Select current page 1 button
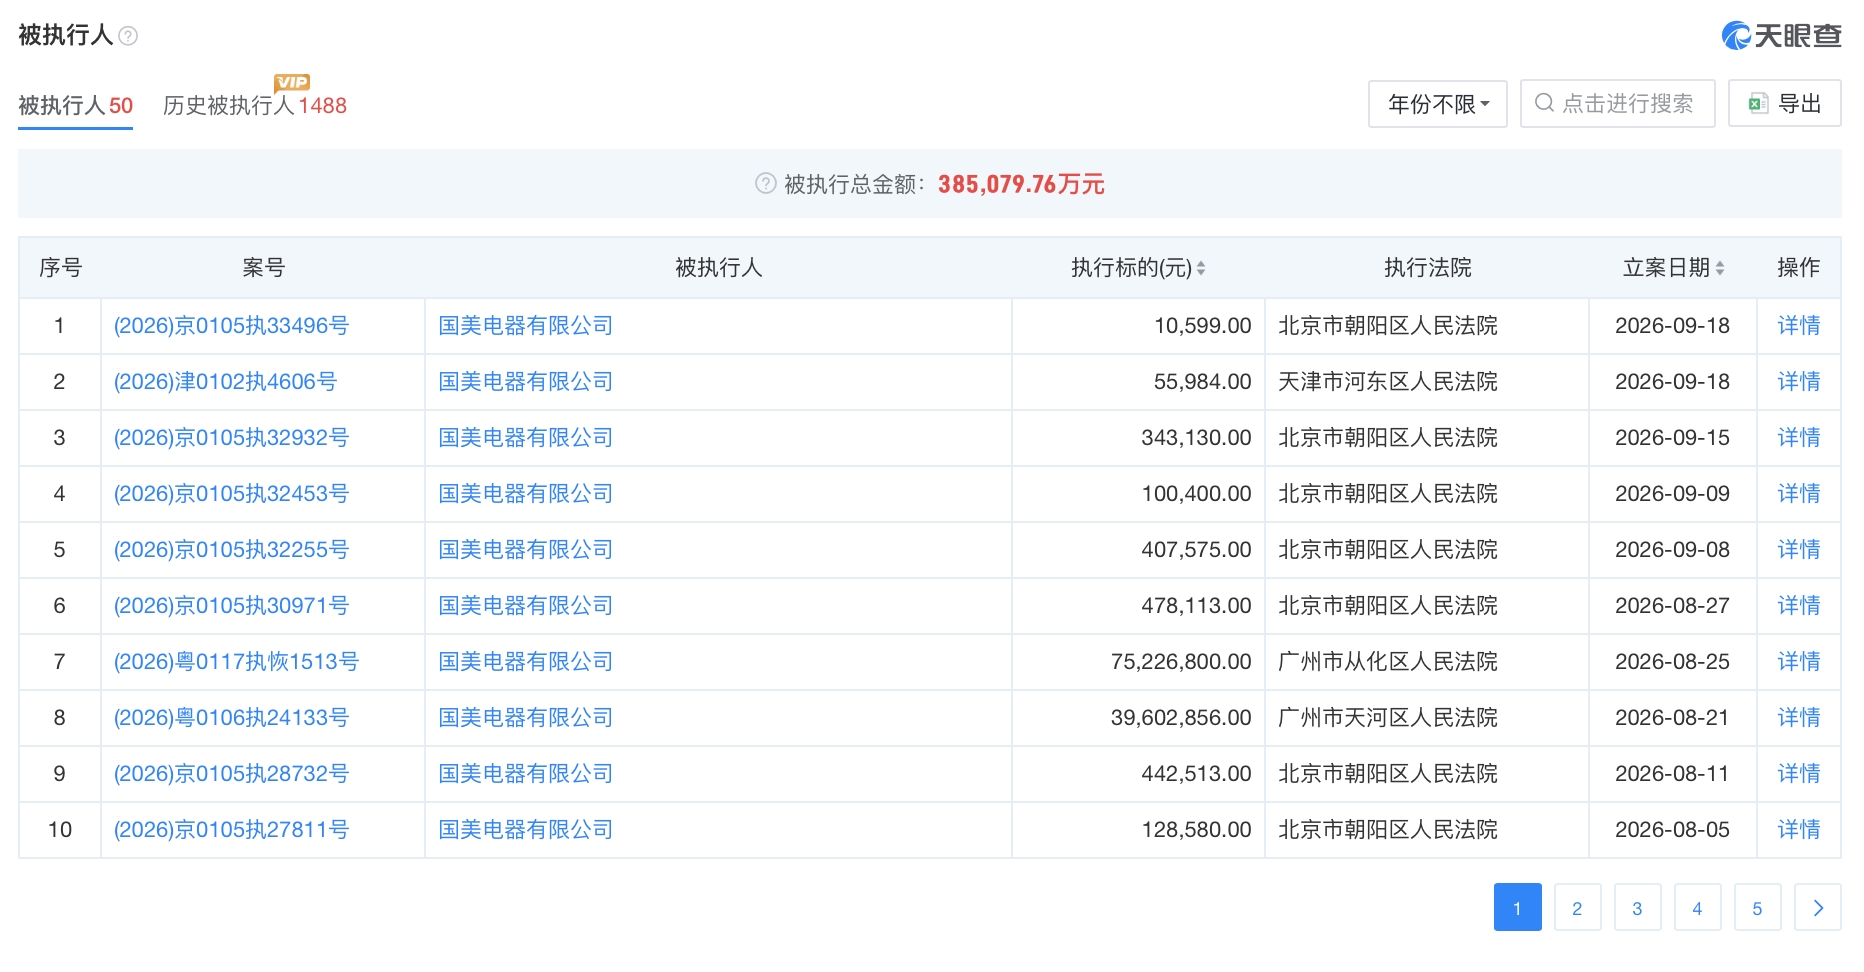 (x=1518, y=908)
